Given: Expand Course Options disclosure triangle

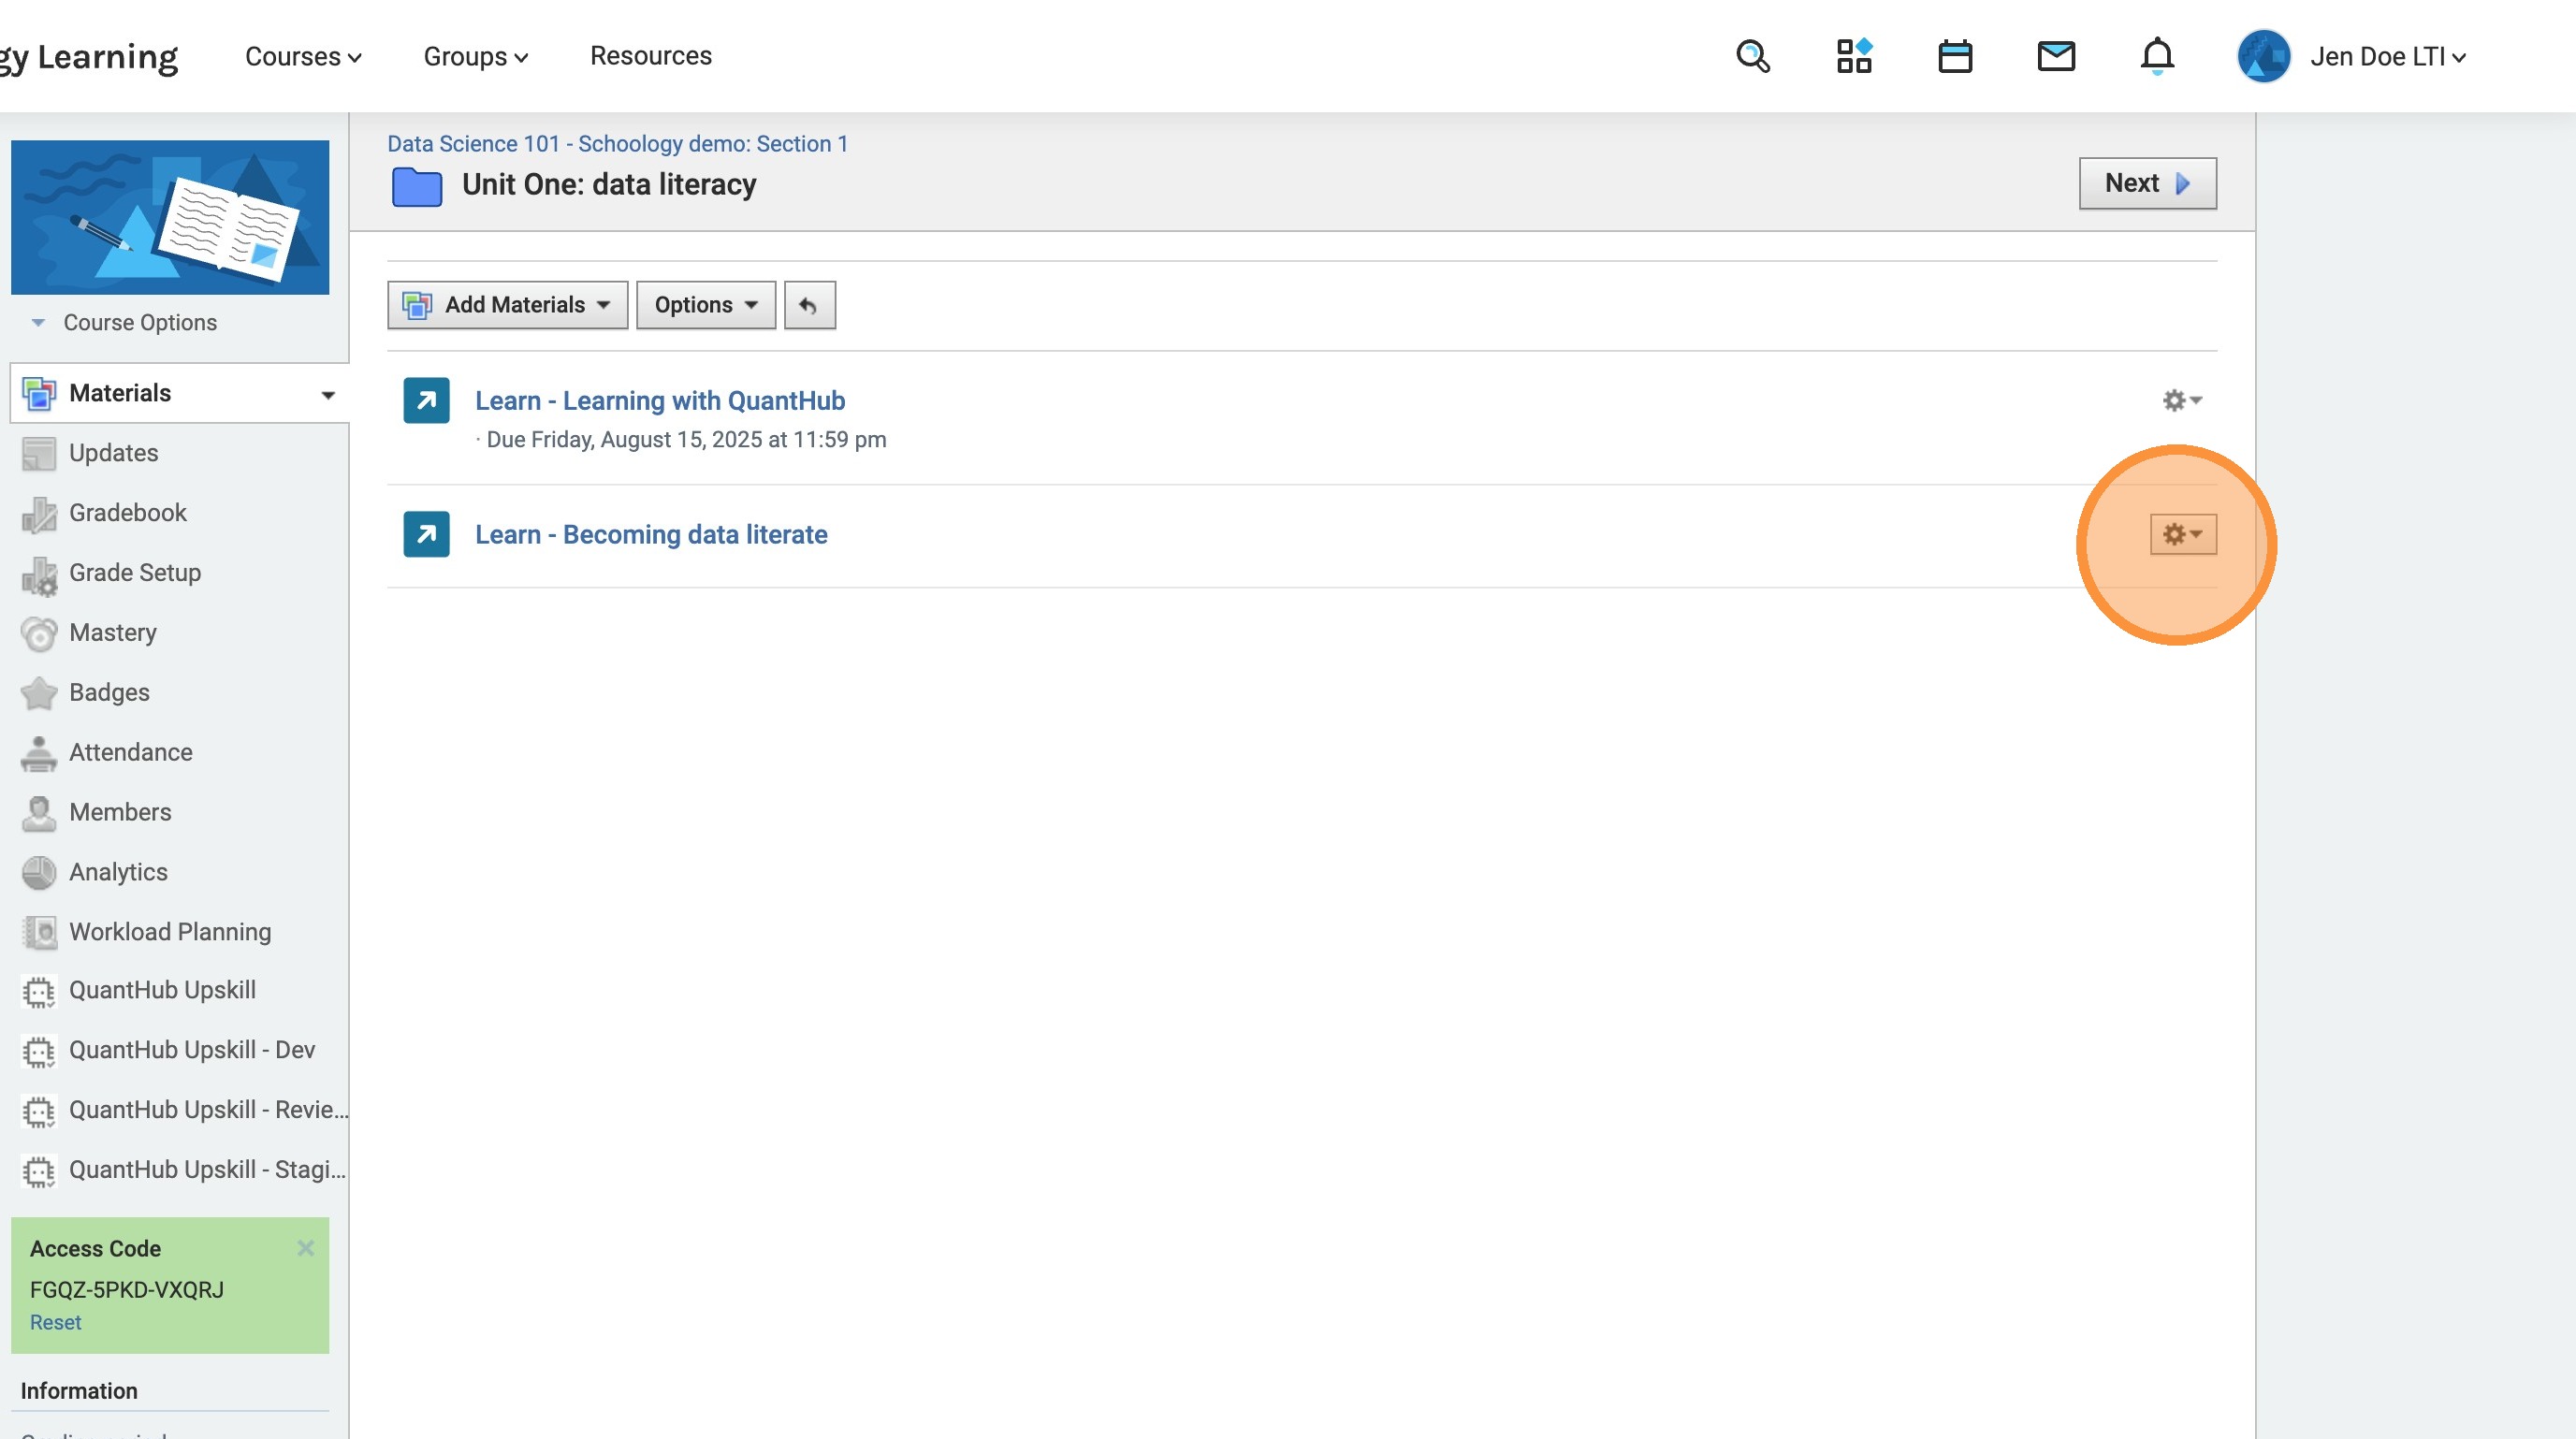Looking at the screenshot, I should 38,322.
